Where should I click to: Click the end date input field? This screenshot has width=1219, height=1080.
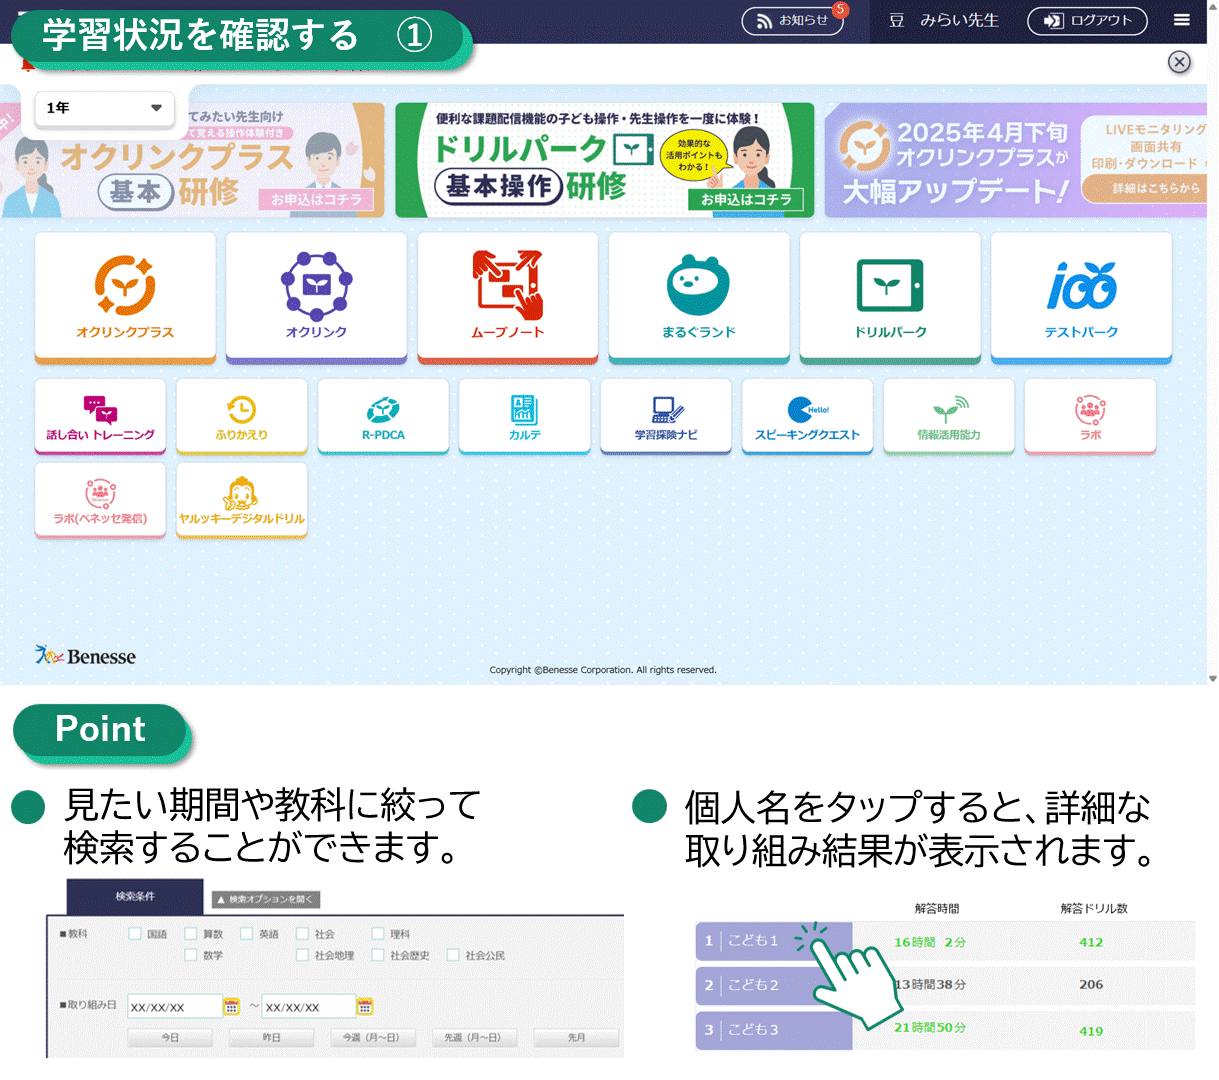coord(308,1006)
